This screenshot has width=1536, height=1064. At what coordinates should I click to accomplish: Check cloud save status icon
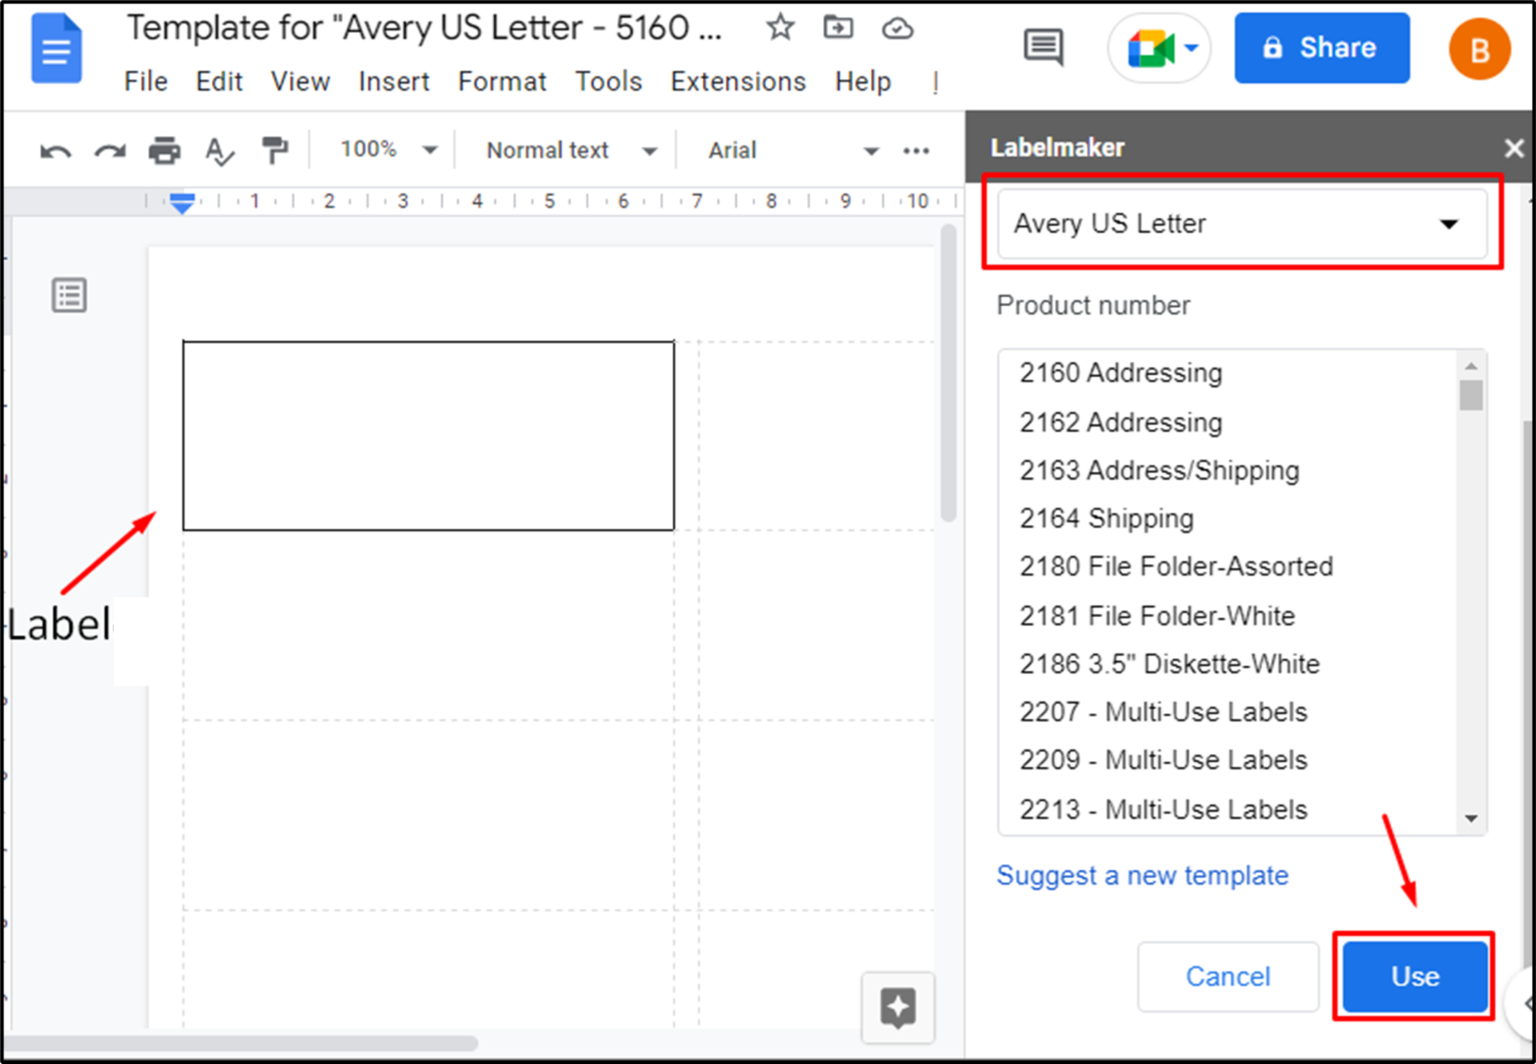(x=897, y=28)
